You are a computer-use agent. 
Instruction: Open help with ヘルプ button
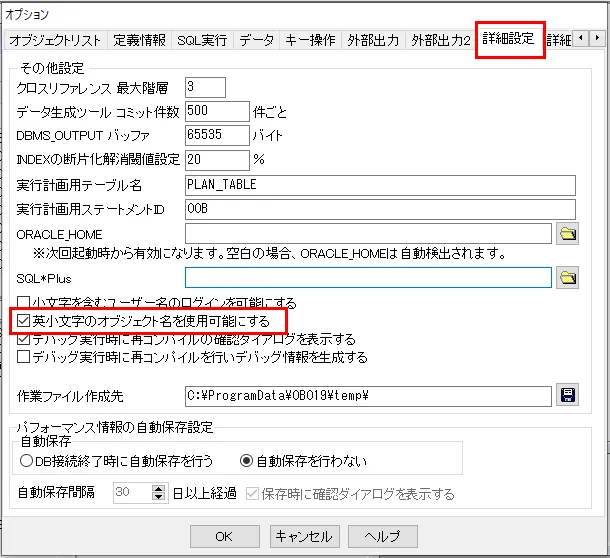click(x=383, y=536)
